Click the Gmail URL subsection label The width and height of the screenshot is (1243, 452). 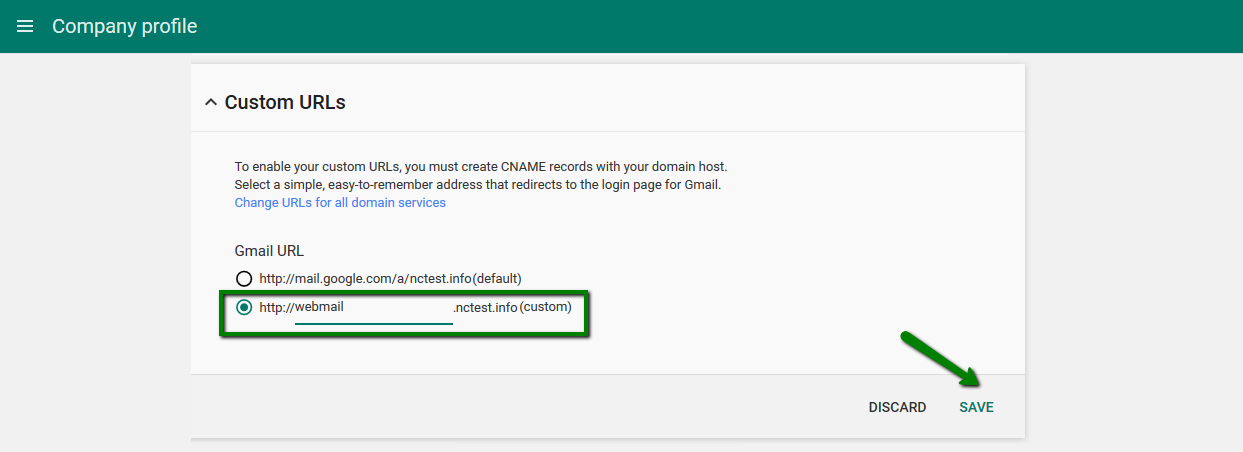(x=269, y=251)
